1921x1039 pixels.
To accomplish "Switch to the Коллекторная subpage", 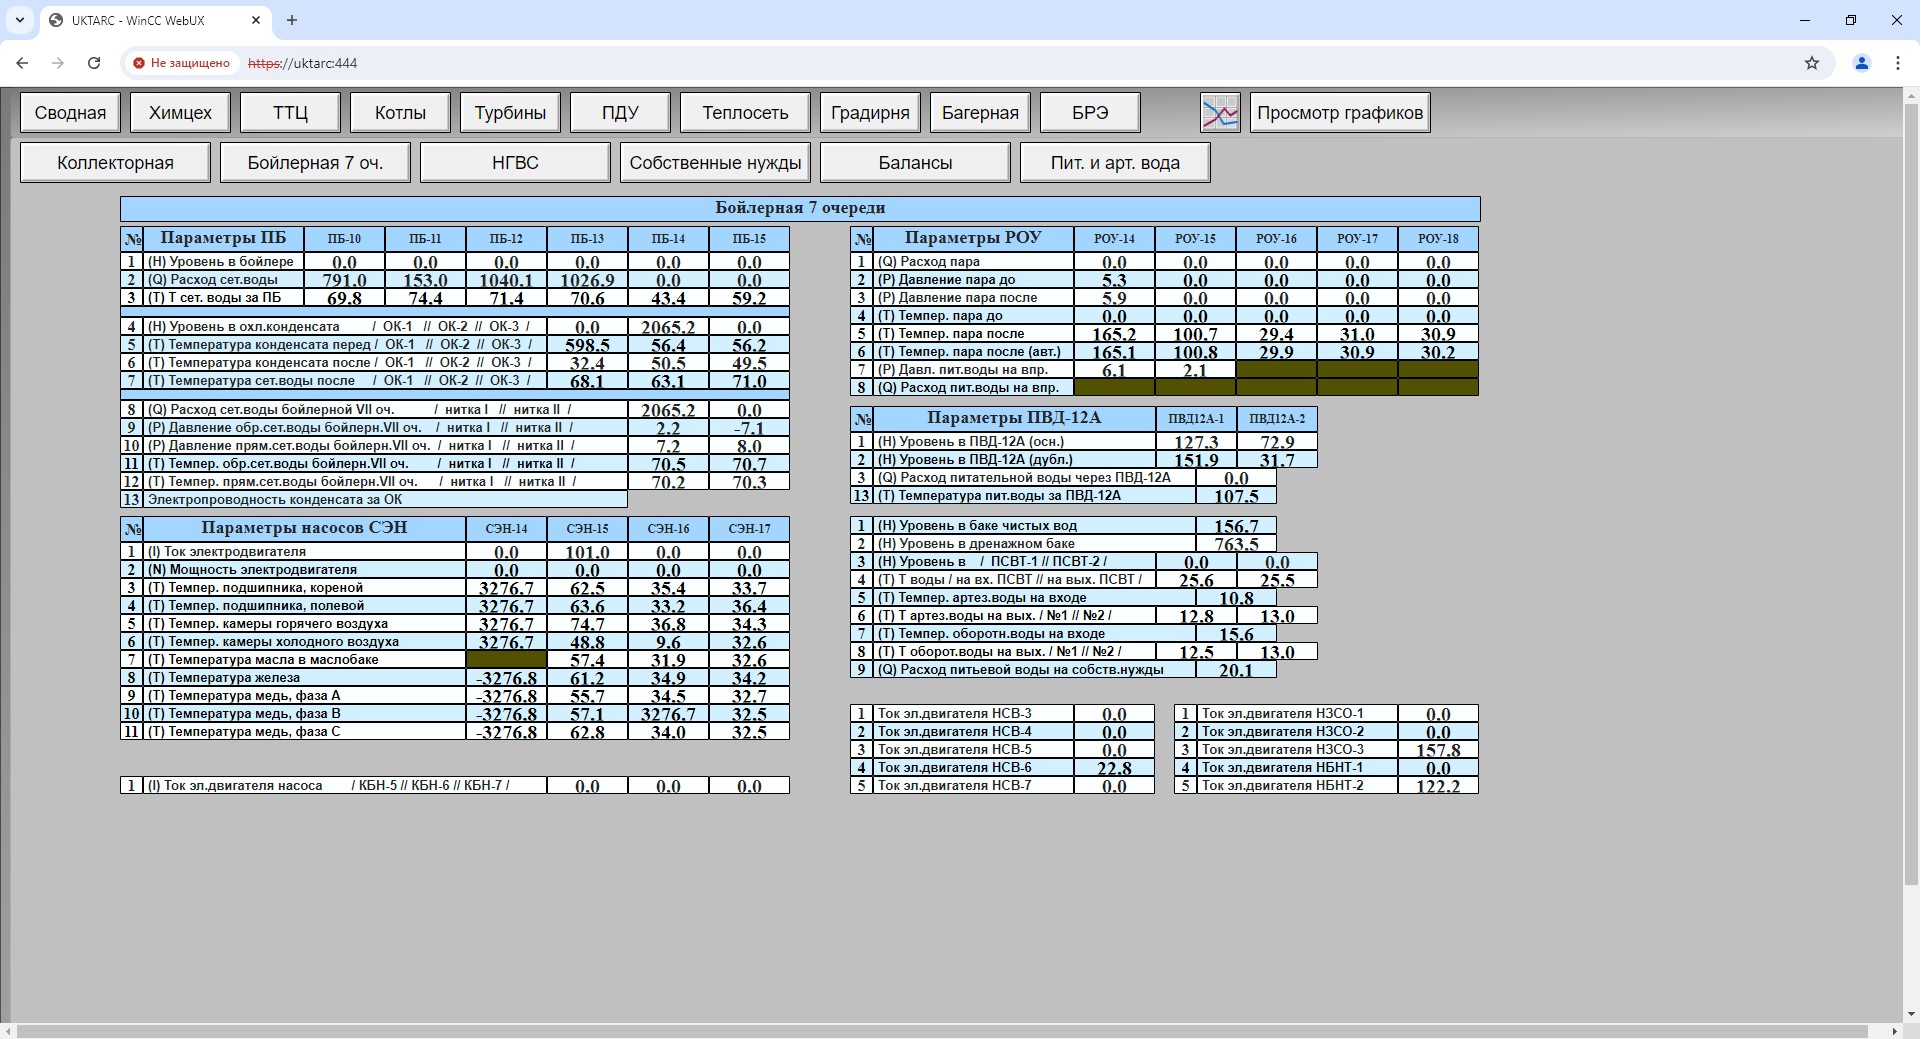I will point(115,163).
